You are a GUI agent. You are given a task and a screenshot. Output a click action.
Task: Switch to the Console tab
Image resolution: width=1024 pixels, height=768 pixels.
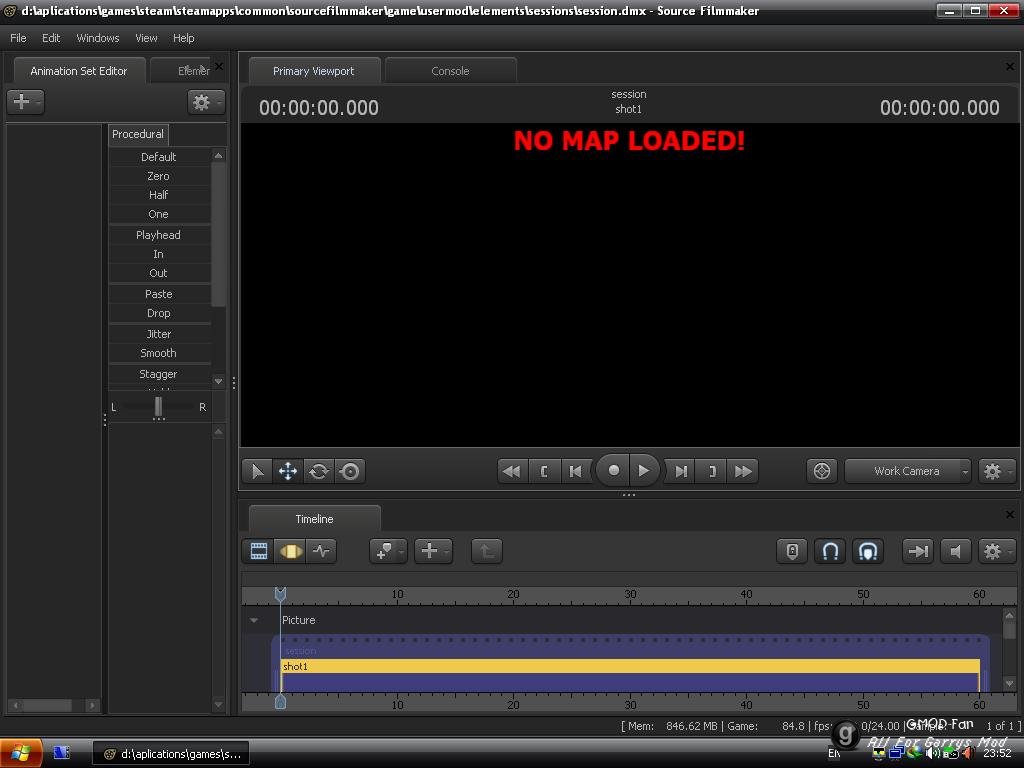click(451, 71)
